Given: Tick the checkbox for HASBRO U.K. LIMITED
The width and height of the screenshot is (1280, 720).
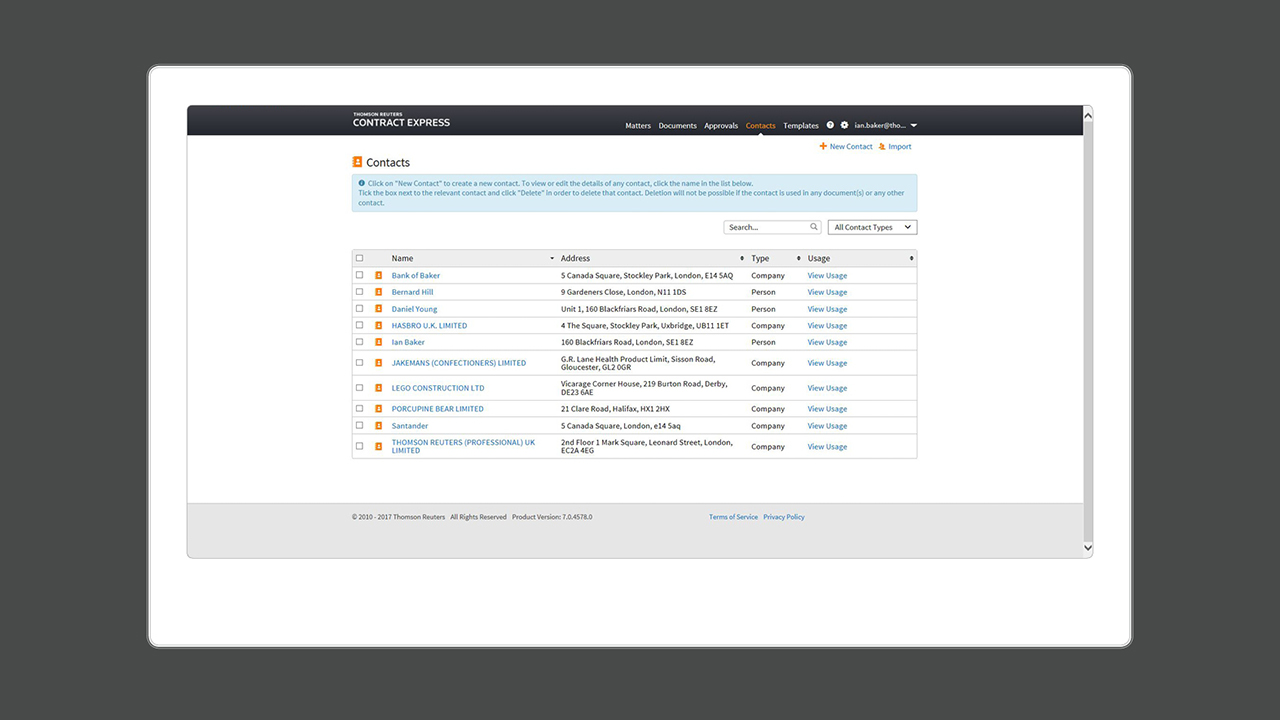Looking at the screenshot, I should pos(360,325).
